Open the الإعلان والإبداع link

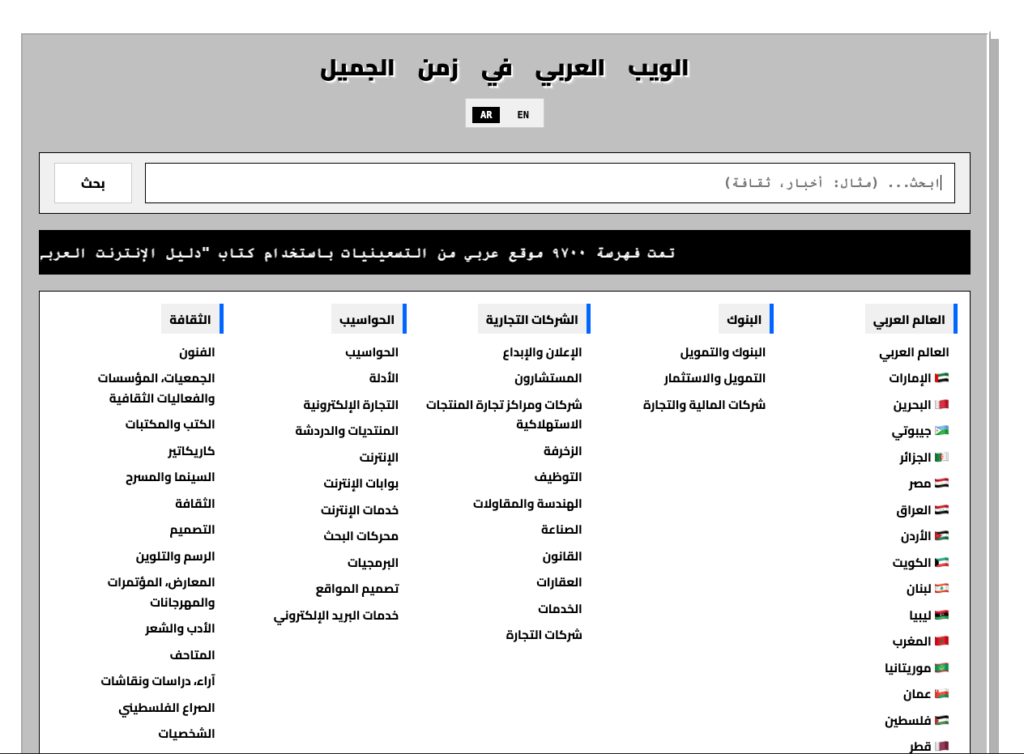542,353
